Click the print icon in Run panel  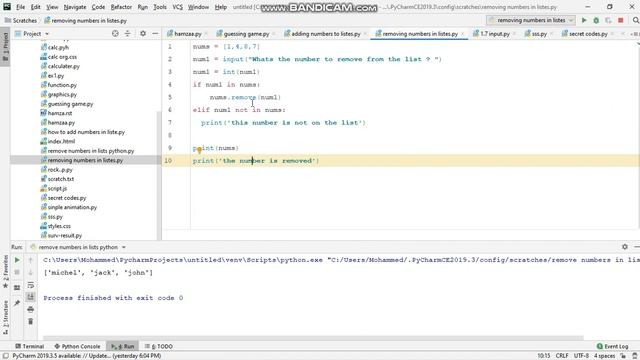point(31,309)
